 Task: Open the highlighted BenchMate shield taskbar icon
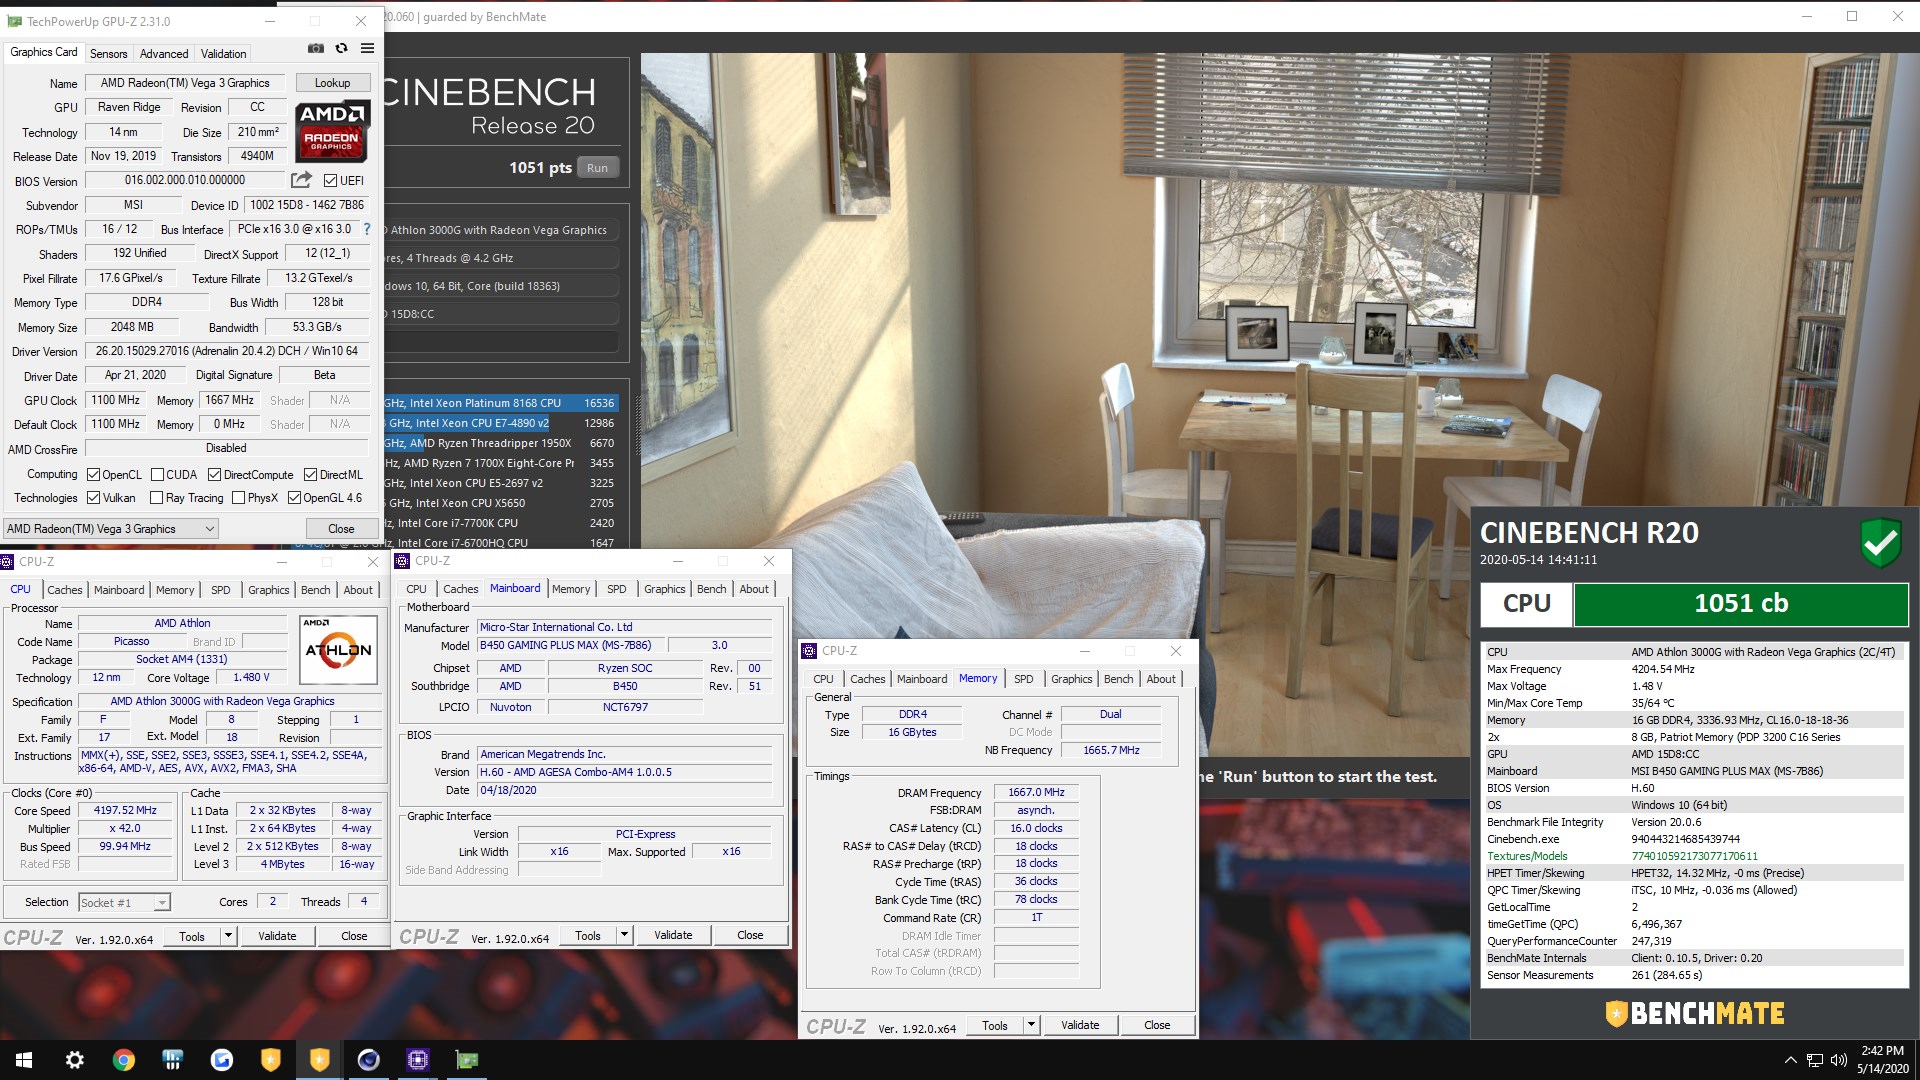pyautogui.click(x=319, y=1060)
